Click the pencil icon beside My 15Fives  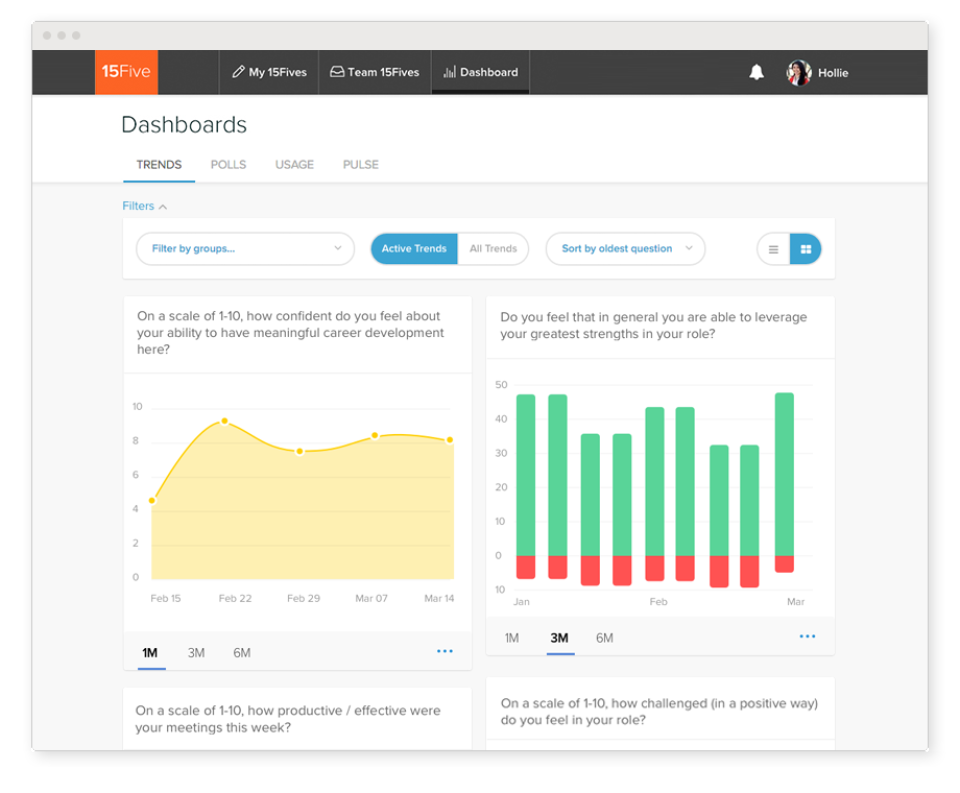coord(238,72)
